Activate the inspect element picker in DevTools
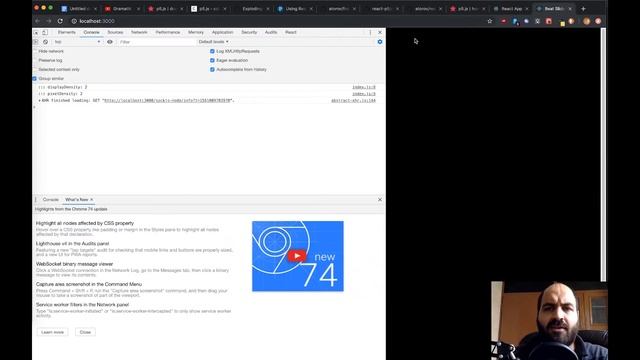This screenshot has width=640, height=360. [36, 32]
